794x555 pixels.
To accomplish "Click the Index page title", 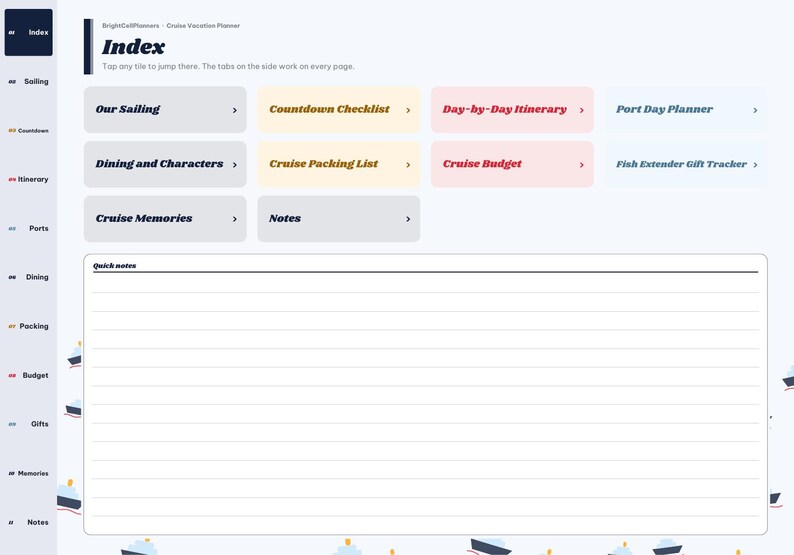I will tap(133, 47).
